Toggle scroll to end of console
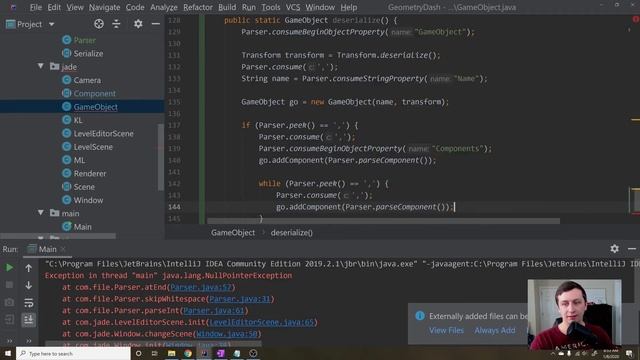This screenshot has height=360, width=640. coord(29,320)
